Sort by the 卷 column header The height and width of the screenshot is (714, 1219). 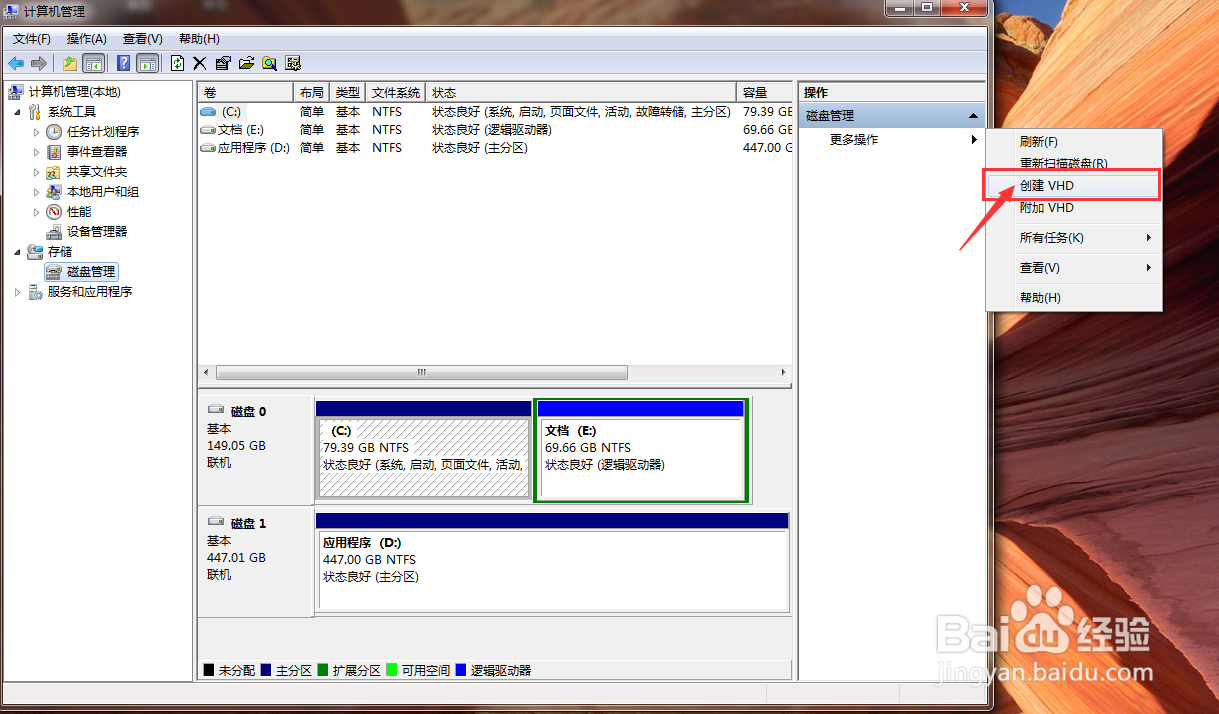point(246,92)
